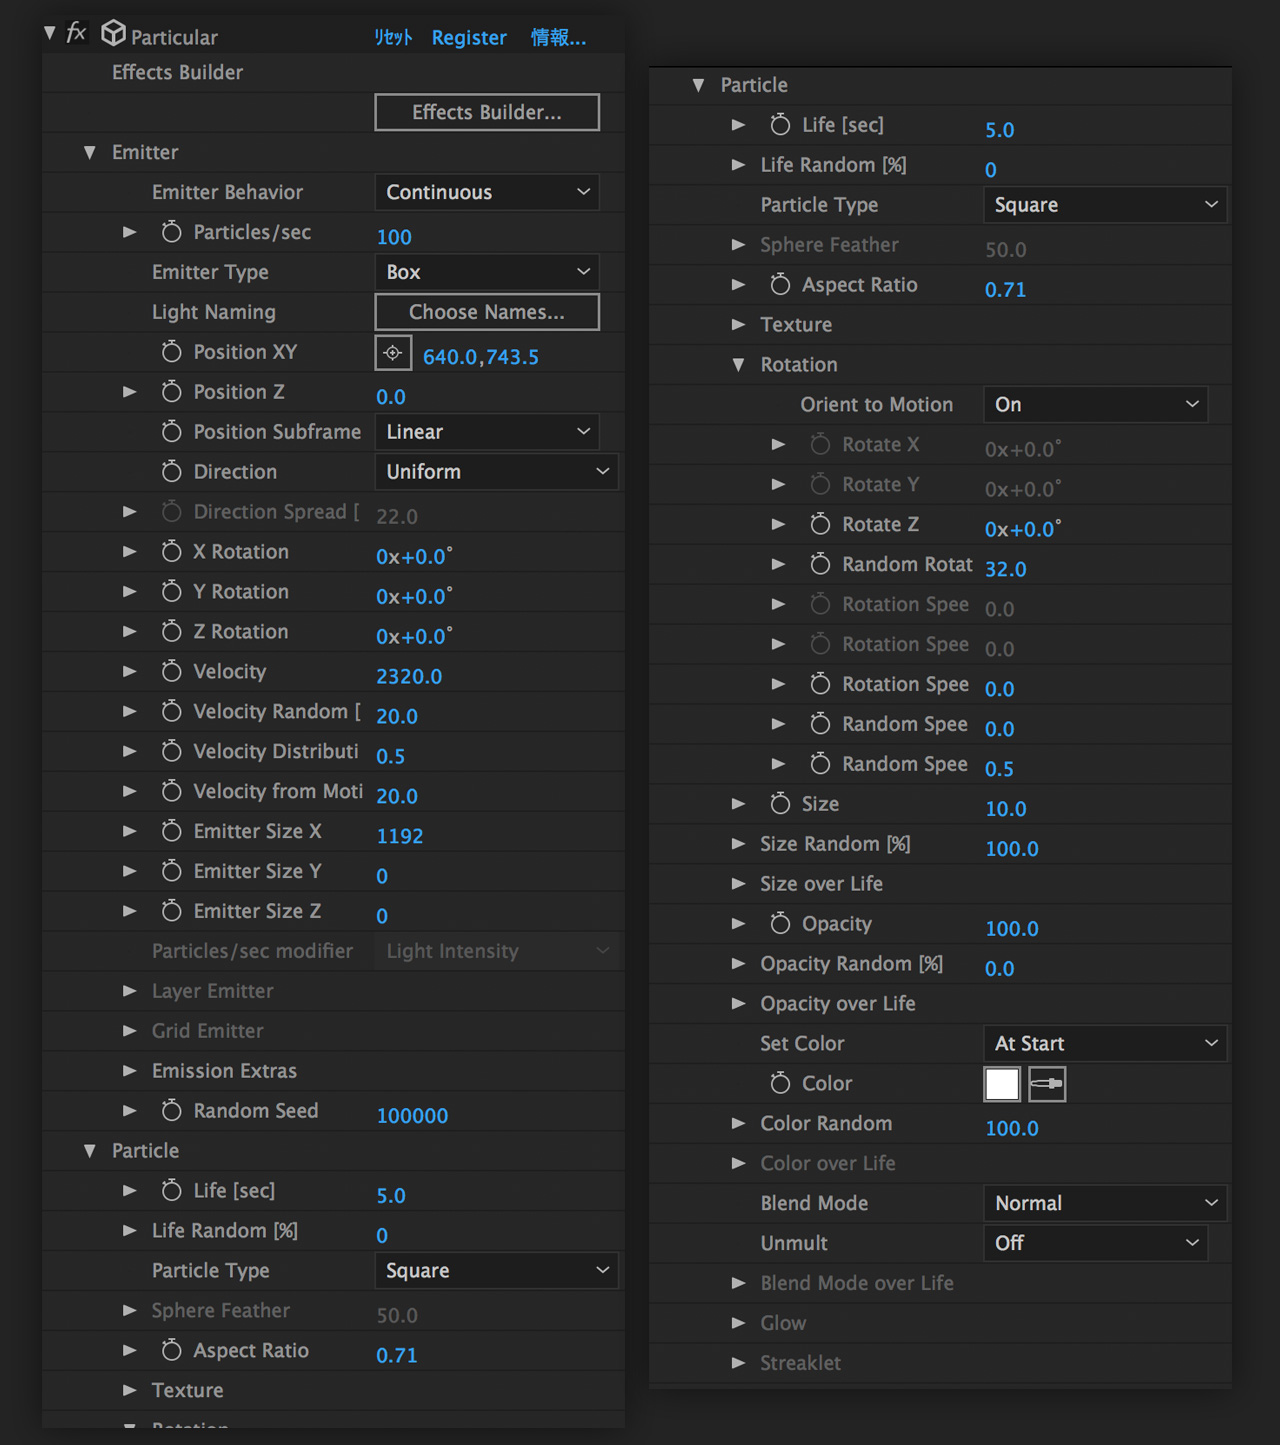Open the Blend Mode dropdown
This screenshot has width=1280, height=1445.
1105,1203
